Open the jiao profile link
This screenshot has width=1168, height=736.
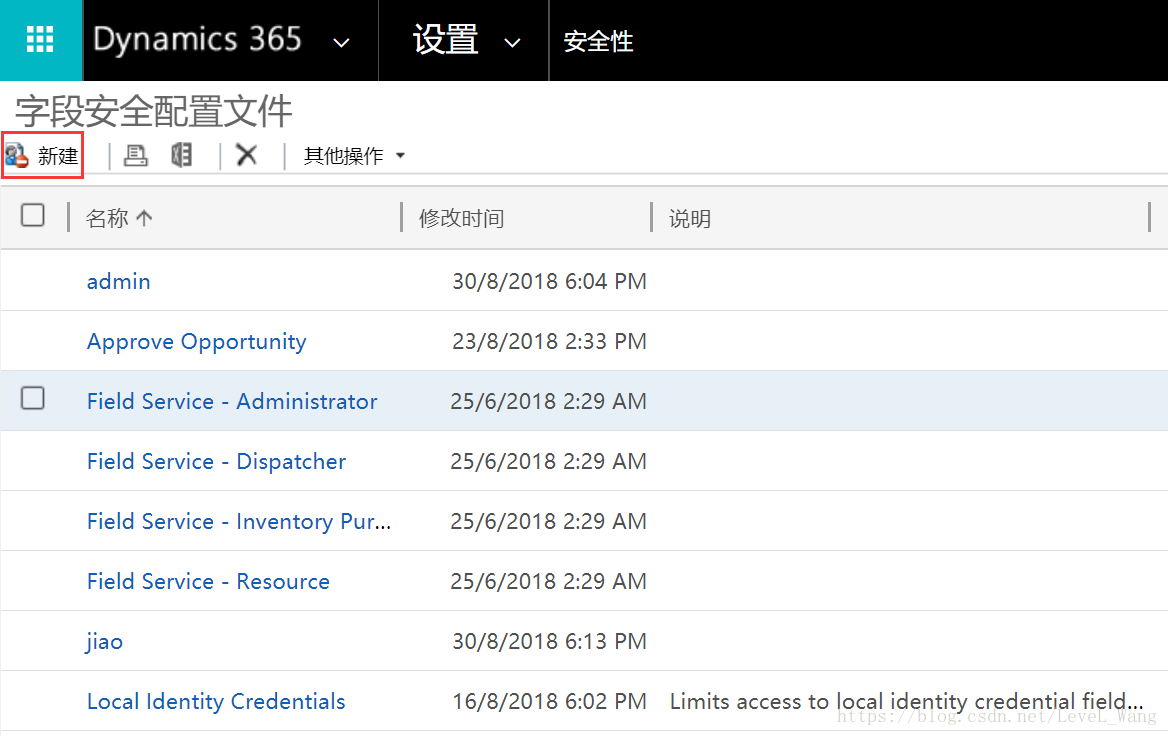pos(104,641)
